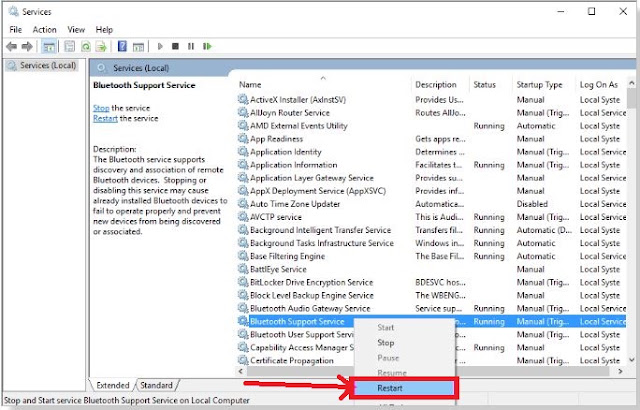This screenshot has height=410, width=640.
Task: Open the View menu
Action: tap(76, 30)
